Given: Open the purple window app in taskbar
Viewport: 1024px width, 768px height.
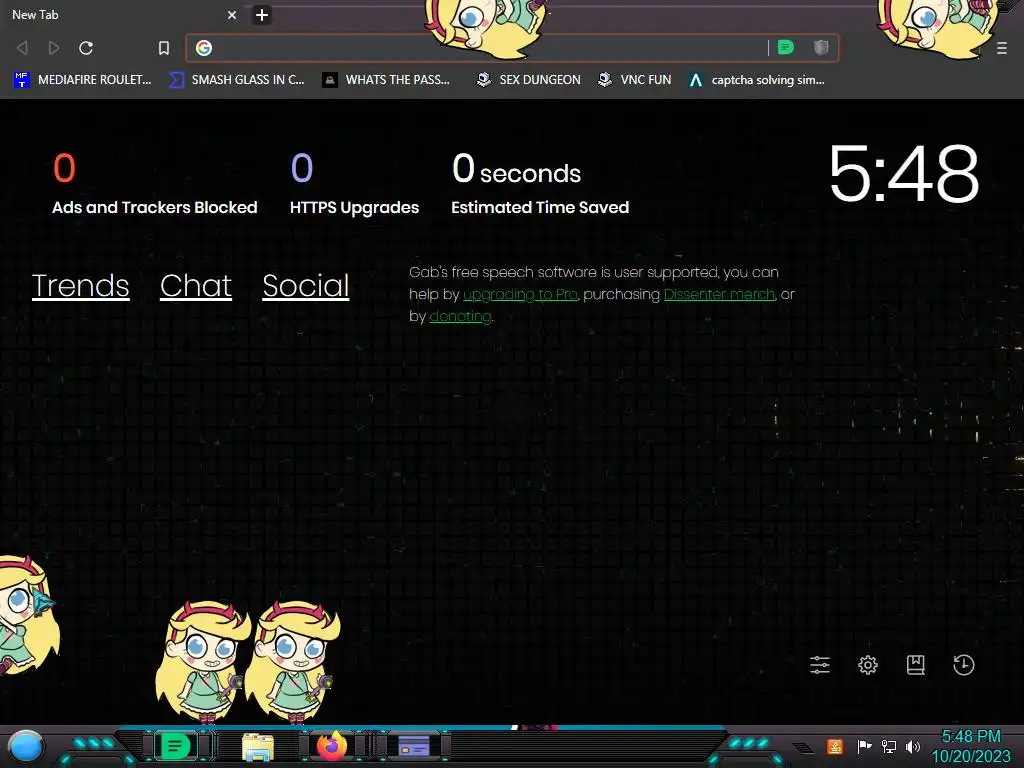Looking at the screenshot, I should click(414, 746).
